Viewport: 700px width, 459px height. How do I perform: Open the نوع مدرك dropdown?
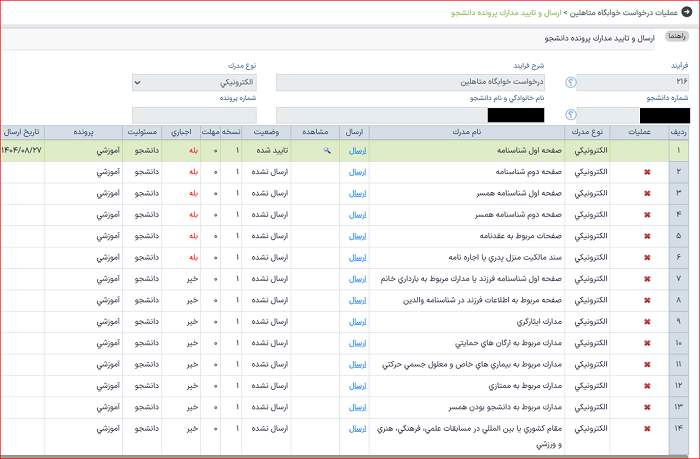(x=194, y=83)
